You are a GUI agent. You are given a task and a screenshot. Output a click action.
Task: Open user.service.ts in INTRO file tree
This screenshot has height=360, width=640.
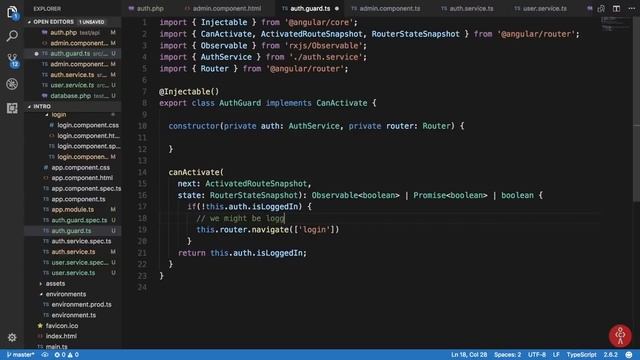(x=73, y=273)
